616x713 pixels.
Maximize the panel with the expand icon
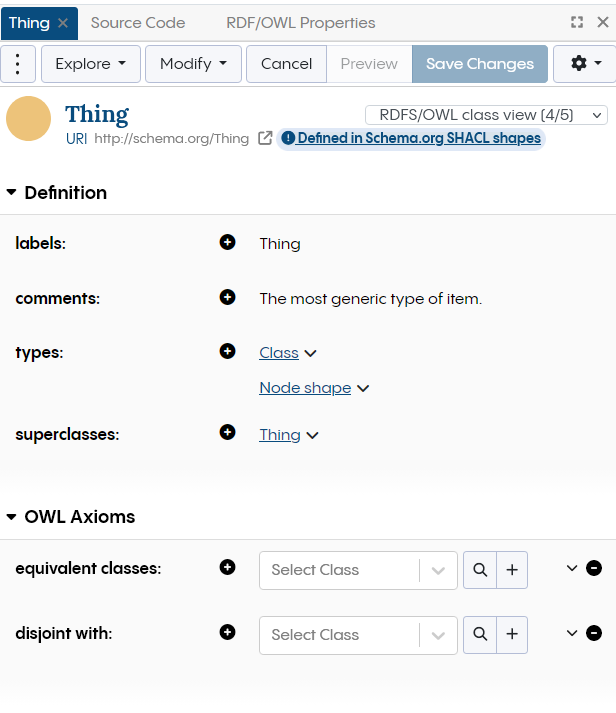coord(577,22)
